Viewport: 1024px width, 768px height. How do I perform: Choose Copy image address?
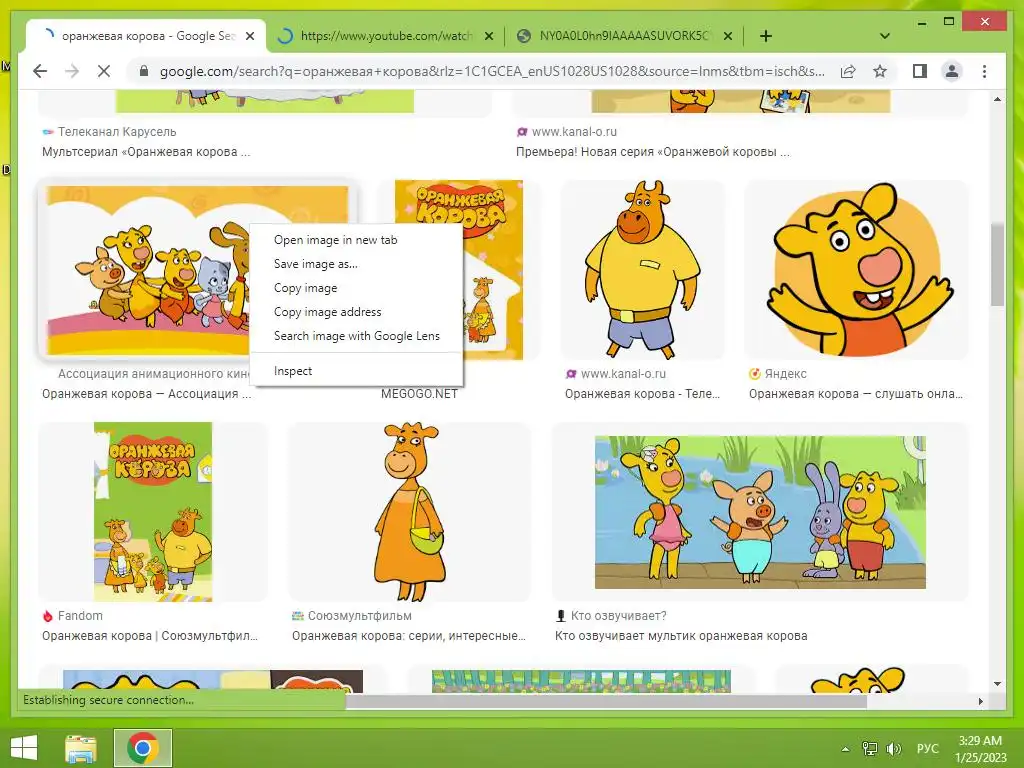click(x=327, y=312)
